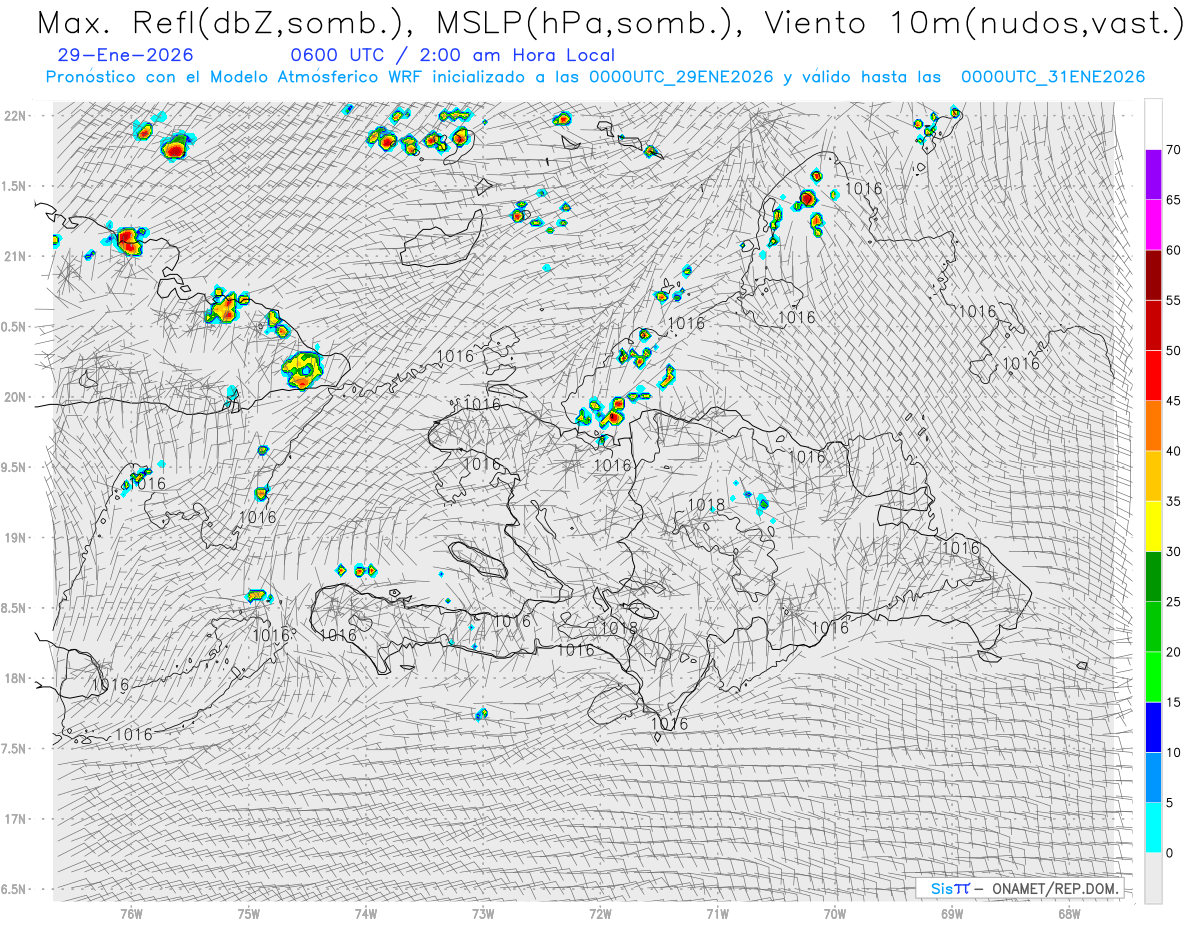
Task: Pick the orange 40–45 dBZ colorbar segment
Action: (1153, 426)
